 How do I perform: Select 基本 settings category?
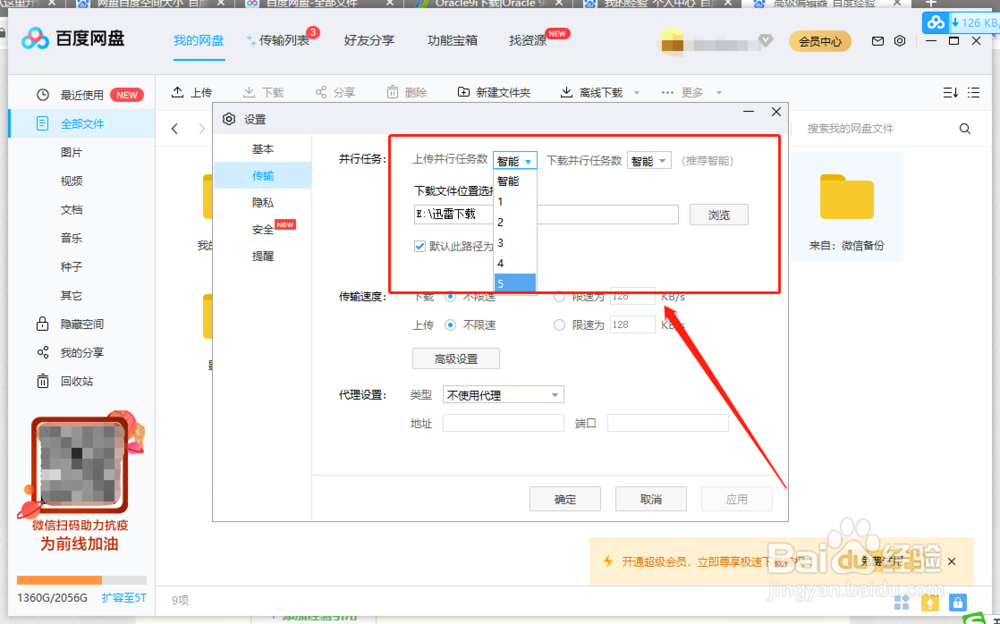(x=263, y=149)
